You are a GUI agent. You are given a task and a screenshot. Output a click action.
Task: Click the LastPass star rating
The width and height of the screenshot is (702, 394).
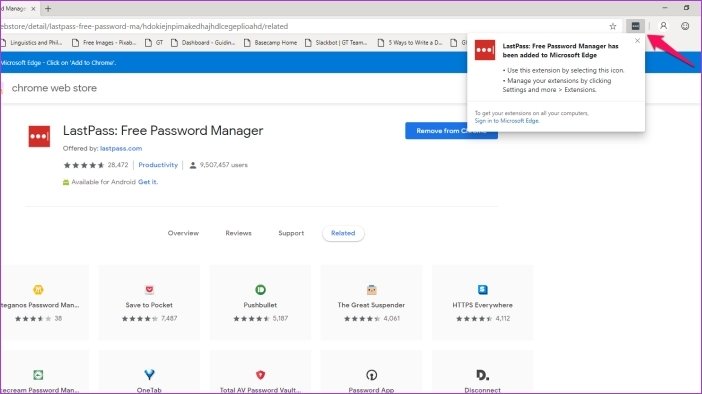coord(84,165)
